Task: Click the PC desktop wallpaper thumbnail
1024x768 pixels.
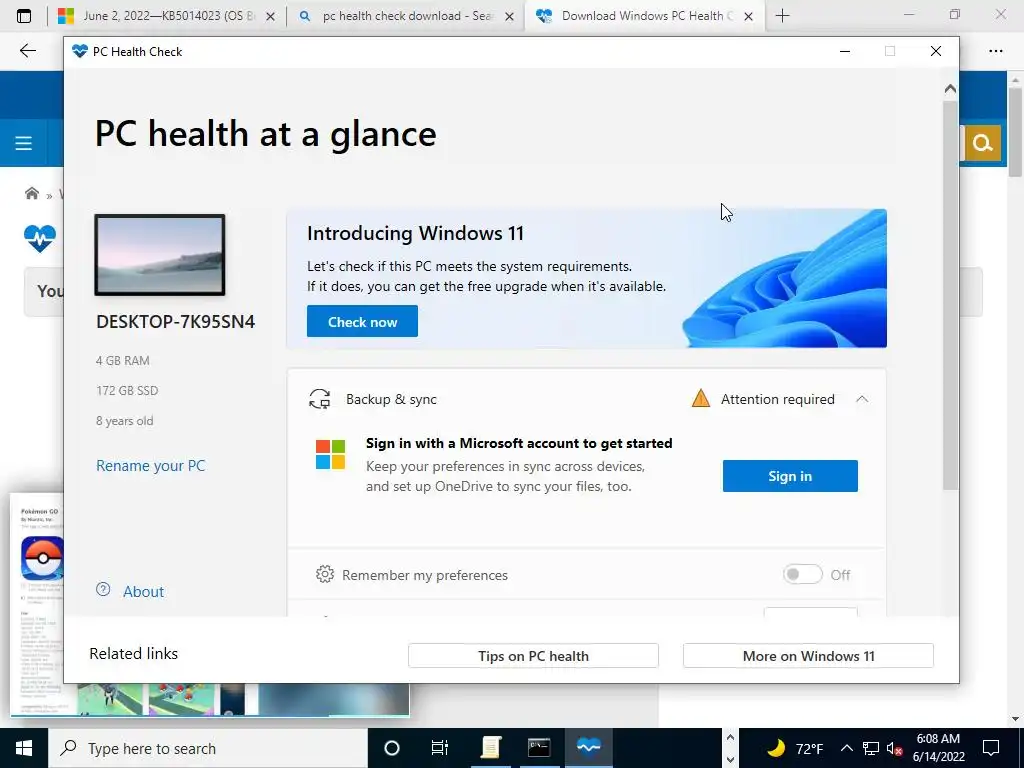Action: click(160, 255)
